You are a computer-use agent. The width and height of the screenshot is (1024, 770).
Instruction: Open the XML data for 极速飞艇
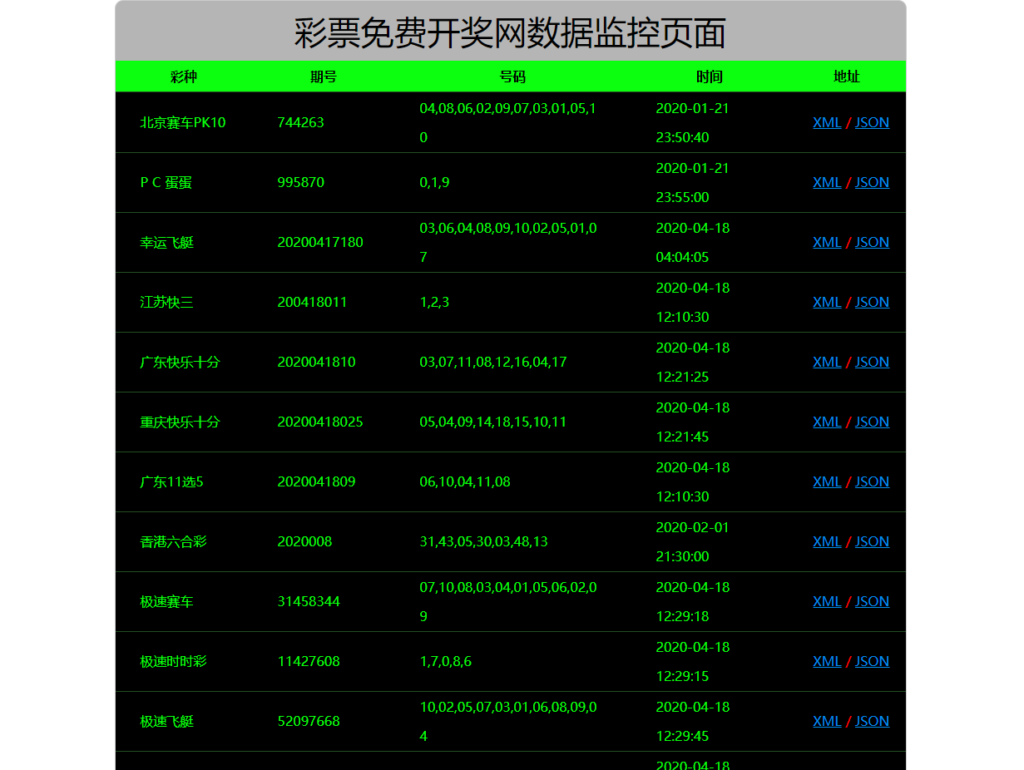click(827, 721)
